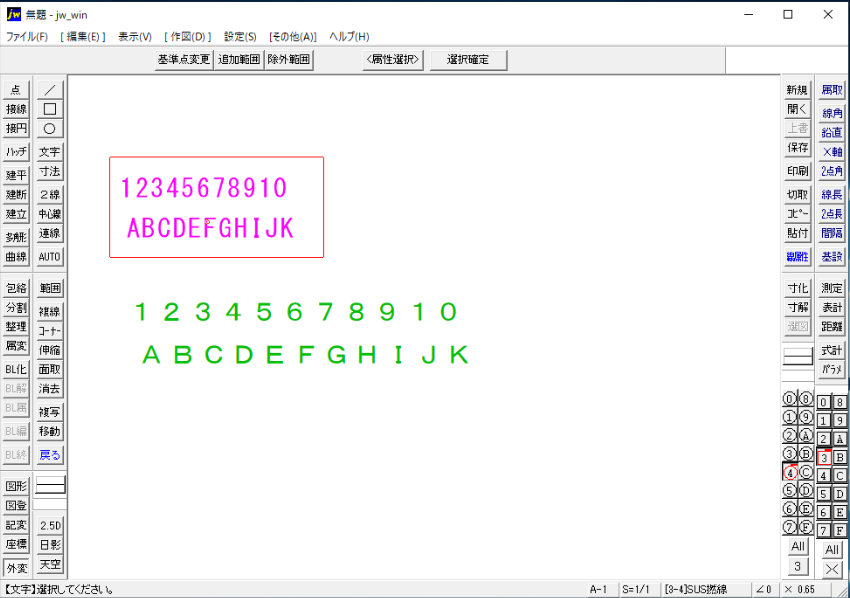The image size is (850, 598).
Task: Click the [3-4]SUS撚線 layer status field
Action: (706, 589)
